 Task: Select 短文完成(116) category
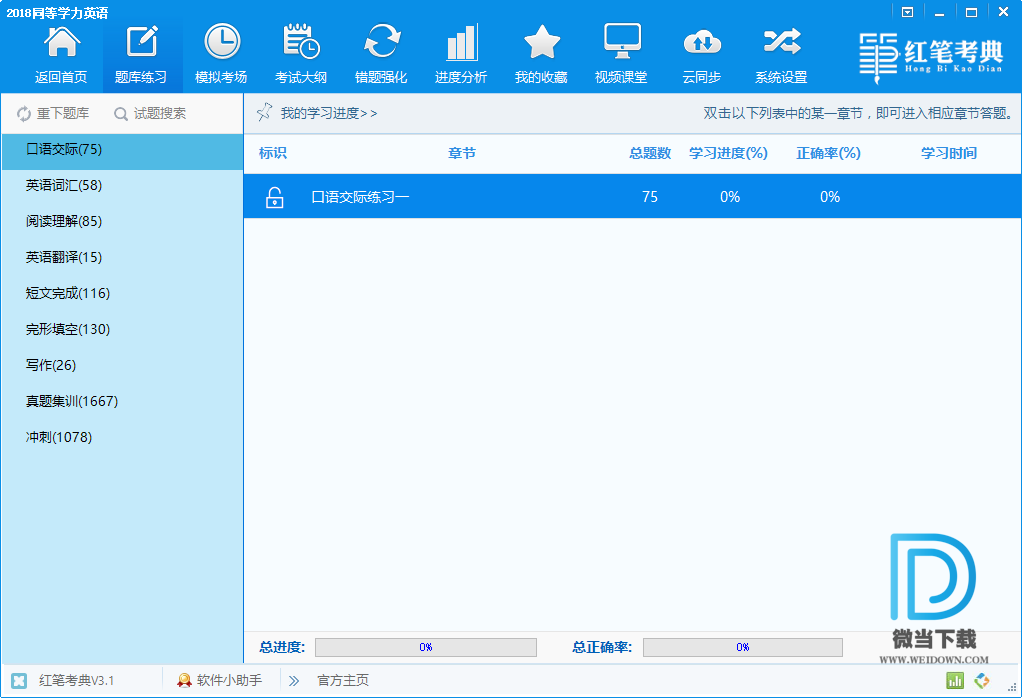point(123,293)
